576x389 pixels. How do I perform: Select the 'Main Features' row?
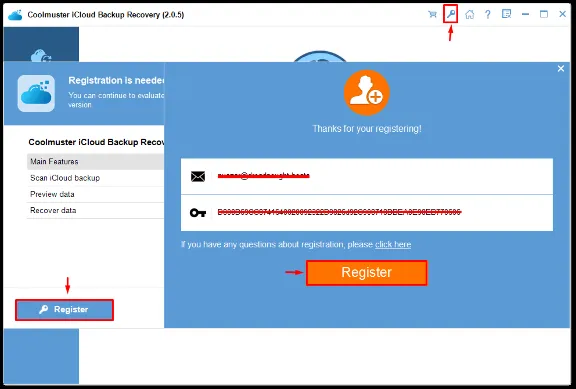(x=96, y=162)
